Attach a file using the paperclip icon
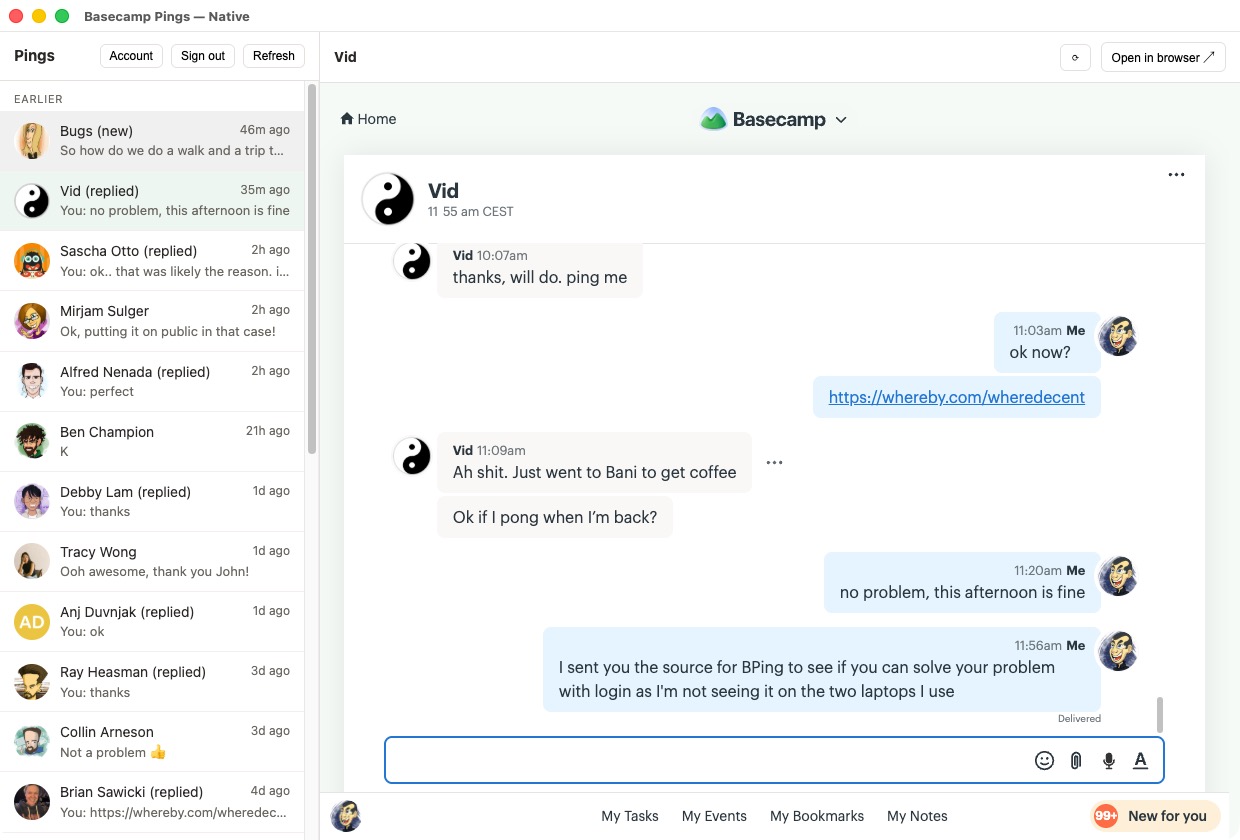The width and height of the screenshot is (1240, 840). [x=1076, y=760]
